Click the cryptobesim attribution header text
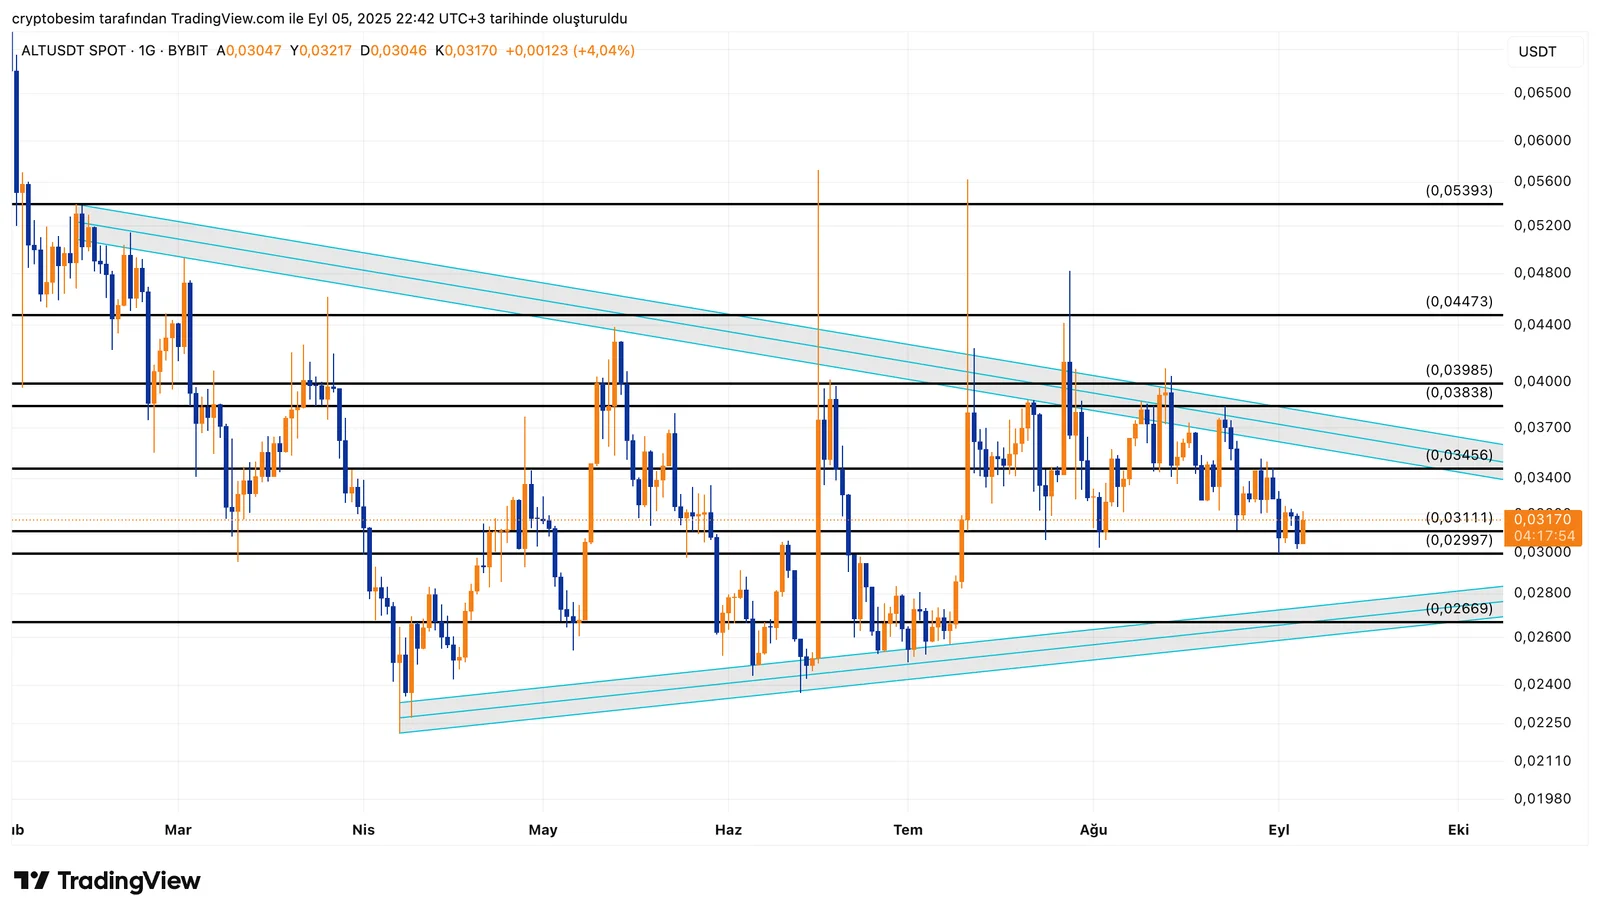The width and height of the screenshot is (1600, 916). [320, 18]
